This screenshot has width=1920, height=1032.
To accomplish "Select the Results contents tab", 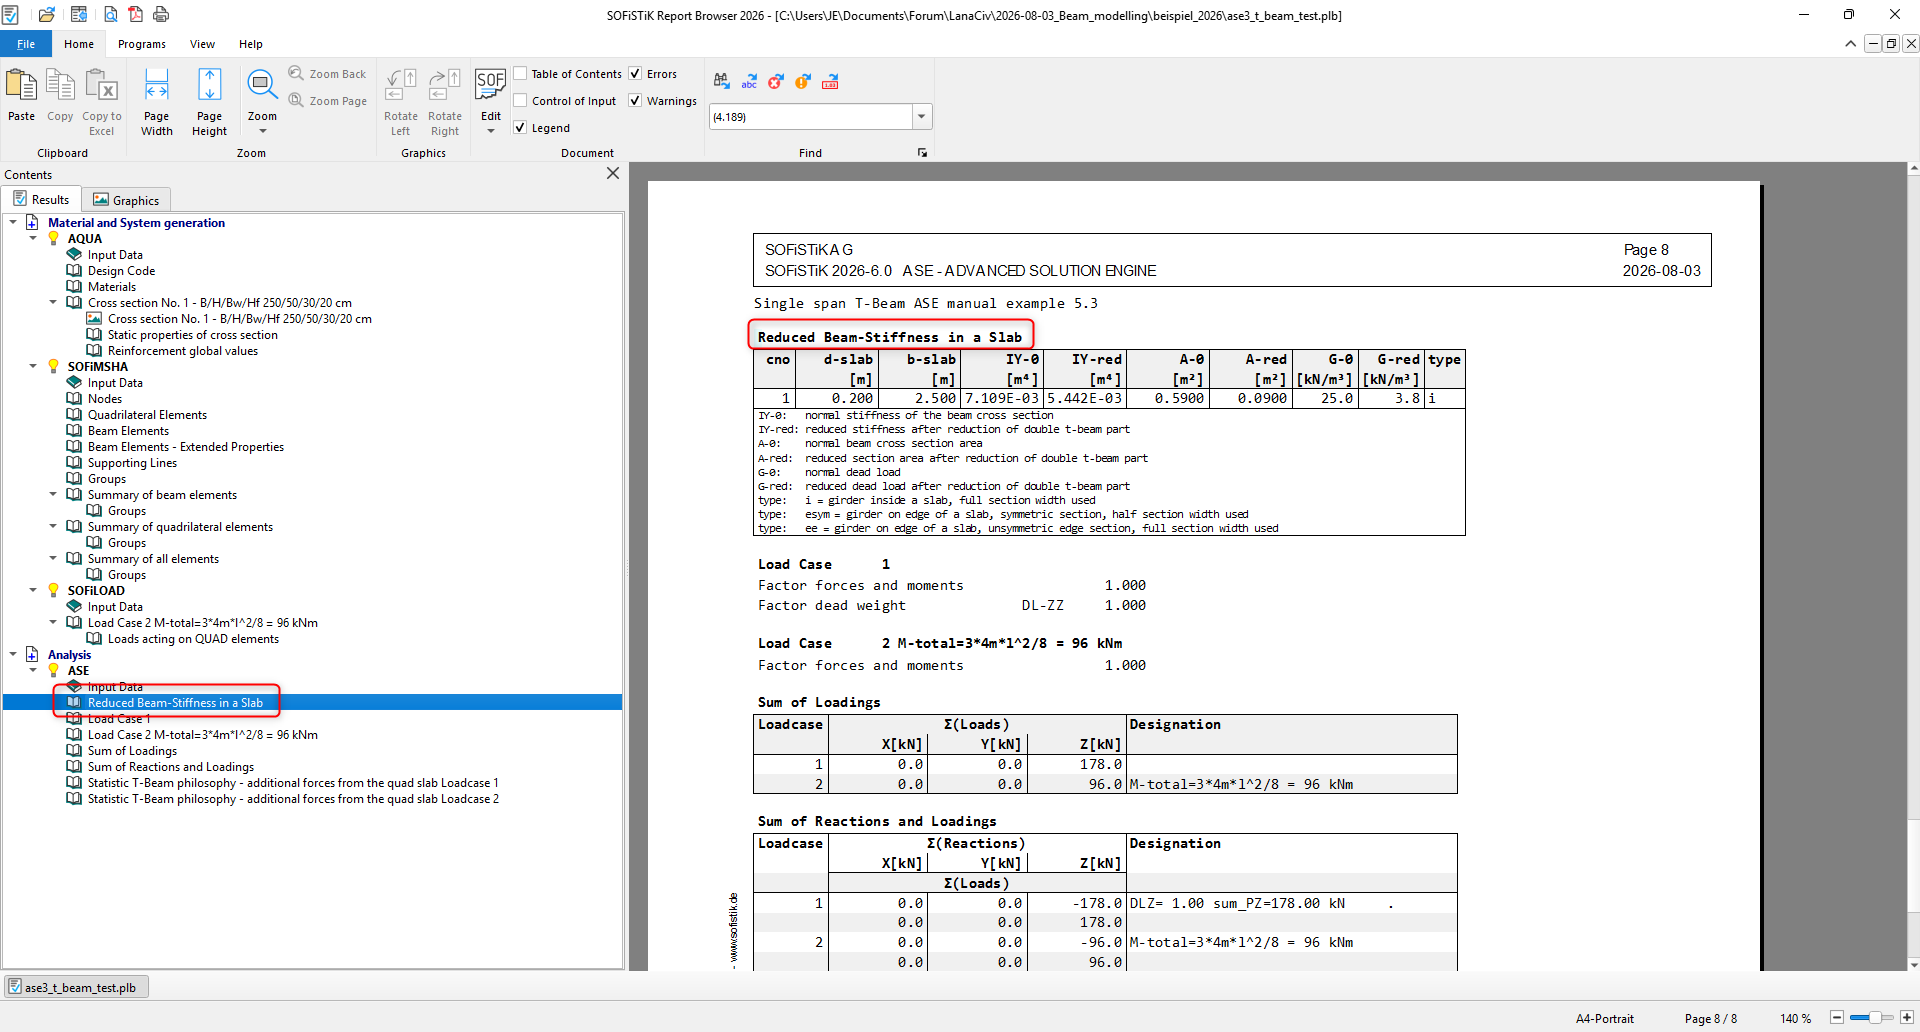I will click(41, 200).
